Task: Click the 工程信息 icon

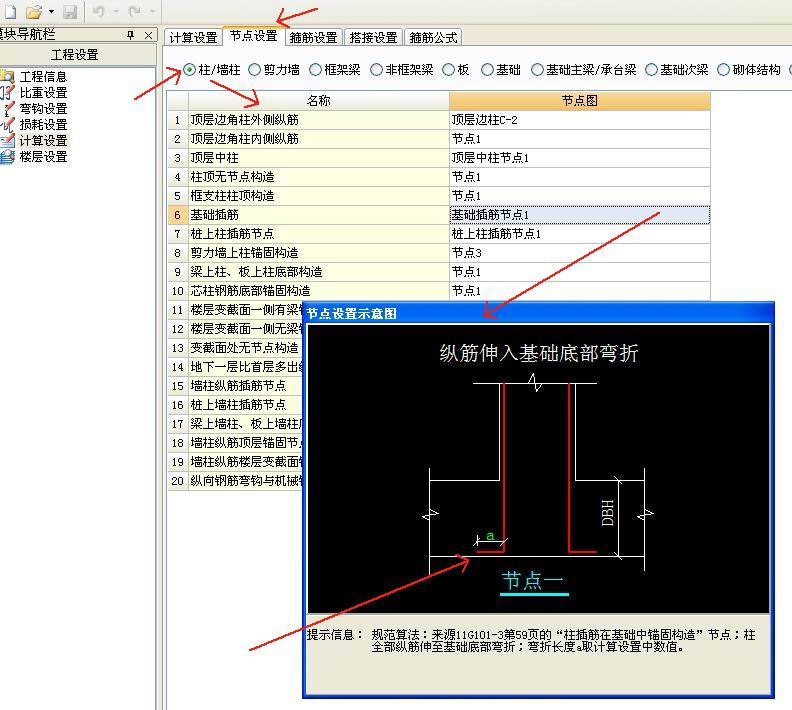Action: (7, 76)
